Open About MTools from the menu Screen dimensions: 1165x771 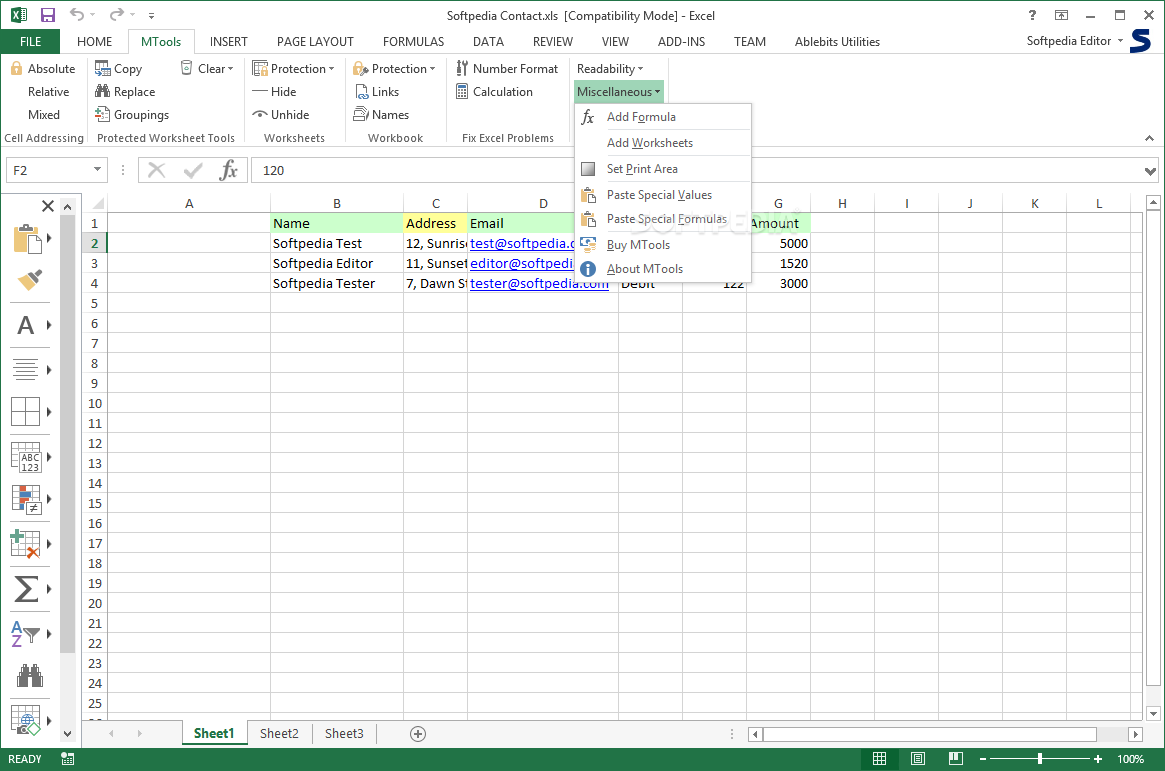(x=663, y=269)
